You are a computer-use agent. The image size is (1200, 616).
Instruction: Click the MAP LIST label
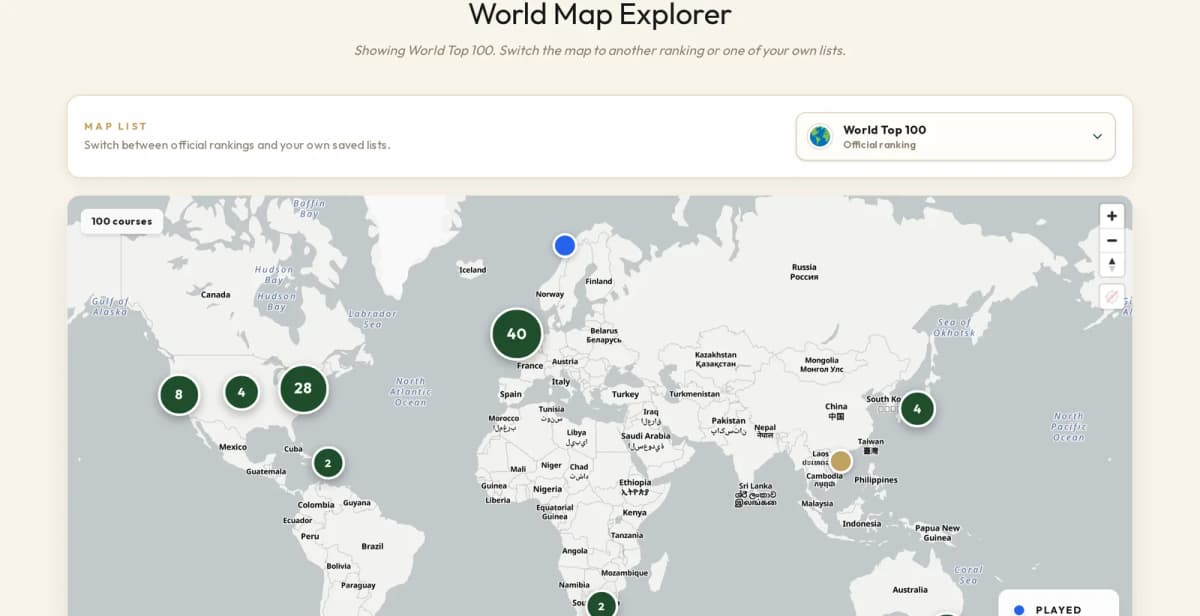click(116, 126)
